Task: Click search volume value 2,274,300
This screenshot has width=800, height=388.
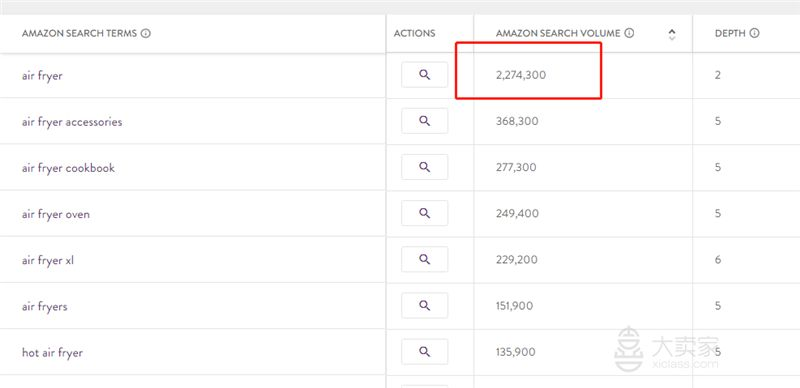Action: 521,75
